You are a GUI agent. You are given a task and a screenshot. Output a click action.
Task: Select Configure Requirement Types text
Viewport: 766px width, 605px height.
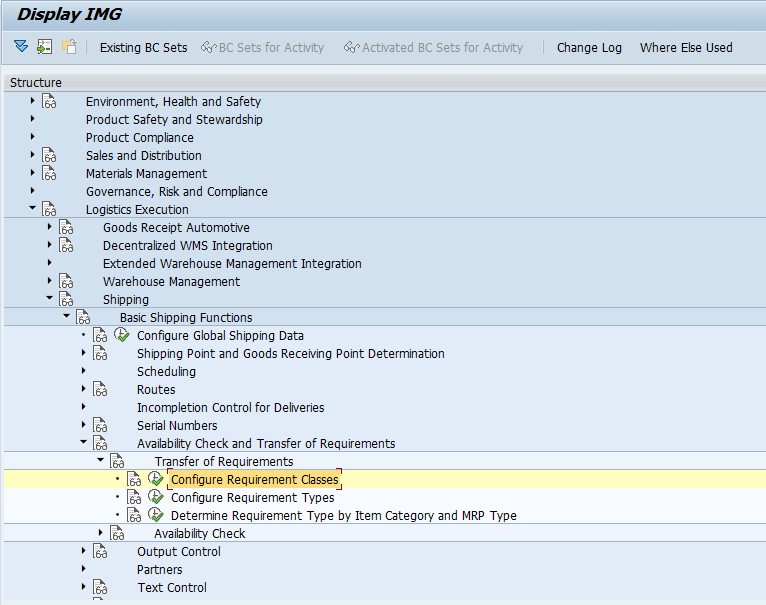(x=253, y=497)
